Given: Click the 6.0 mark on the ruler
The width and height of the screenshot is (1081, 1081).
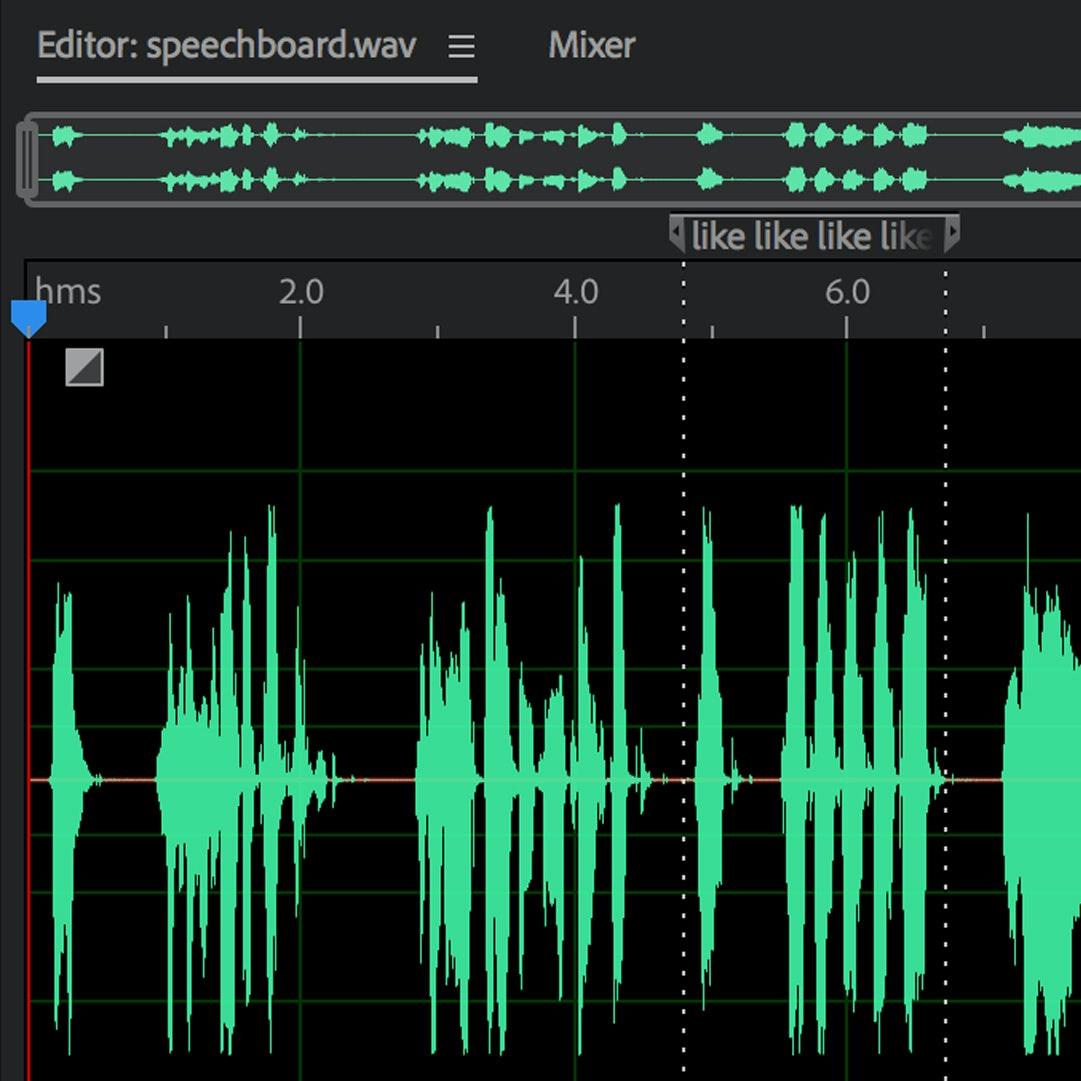Looking at the screenshot, I should click(x=847, y=293).
